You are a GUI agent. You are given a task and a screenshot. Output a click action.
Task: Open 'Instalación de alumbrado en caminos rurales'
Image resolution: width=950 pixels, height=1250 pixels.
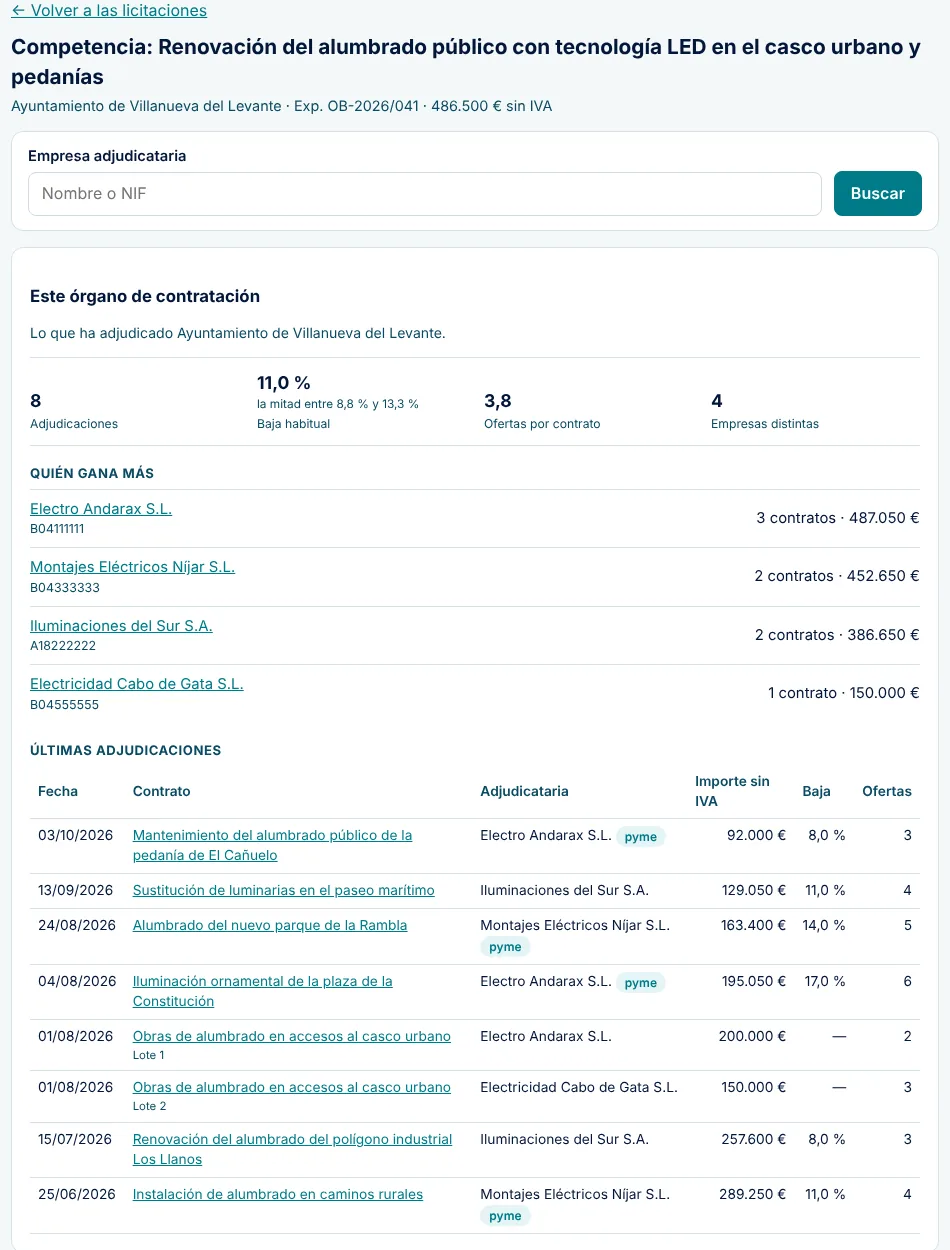click(x=278, y=1194)
